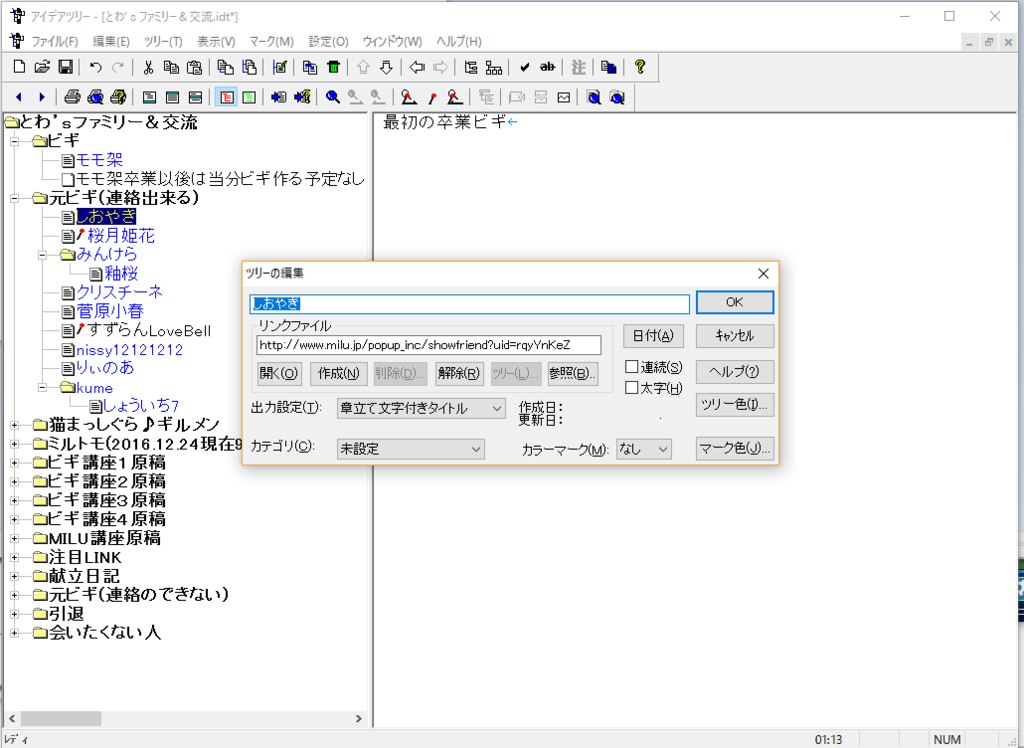Image resolution: width=1024 pixels, height=748 pixels.
Task: Delete item with the green trash can icon
Action: 333,67
